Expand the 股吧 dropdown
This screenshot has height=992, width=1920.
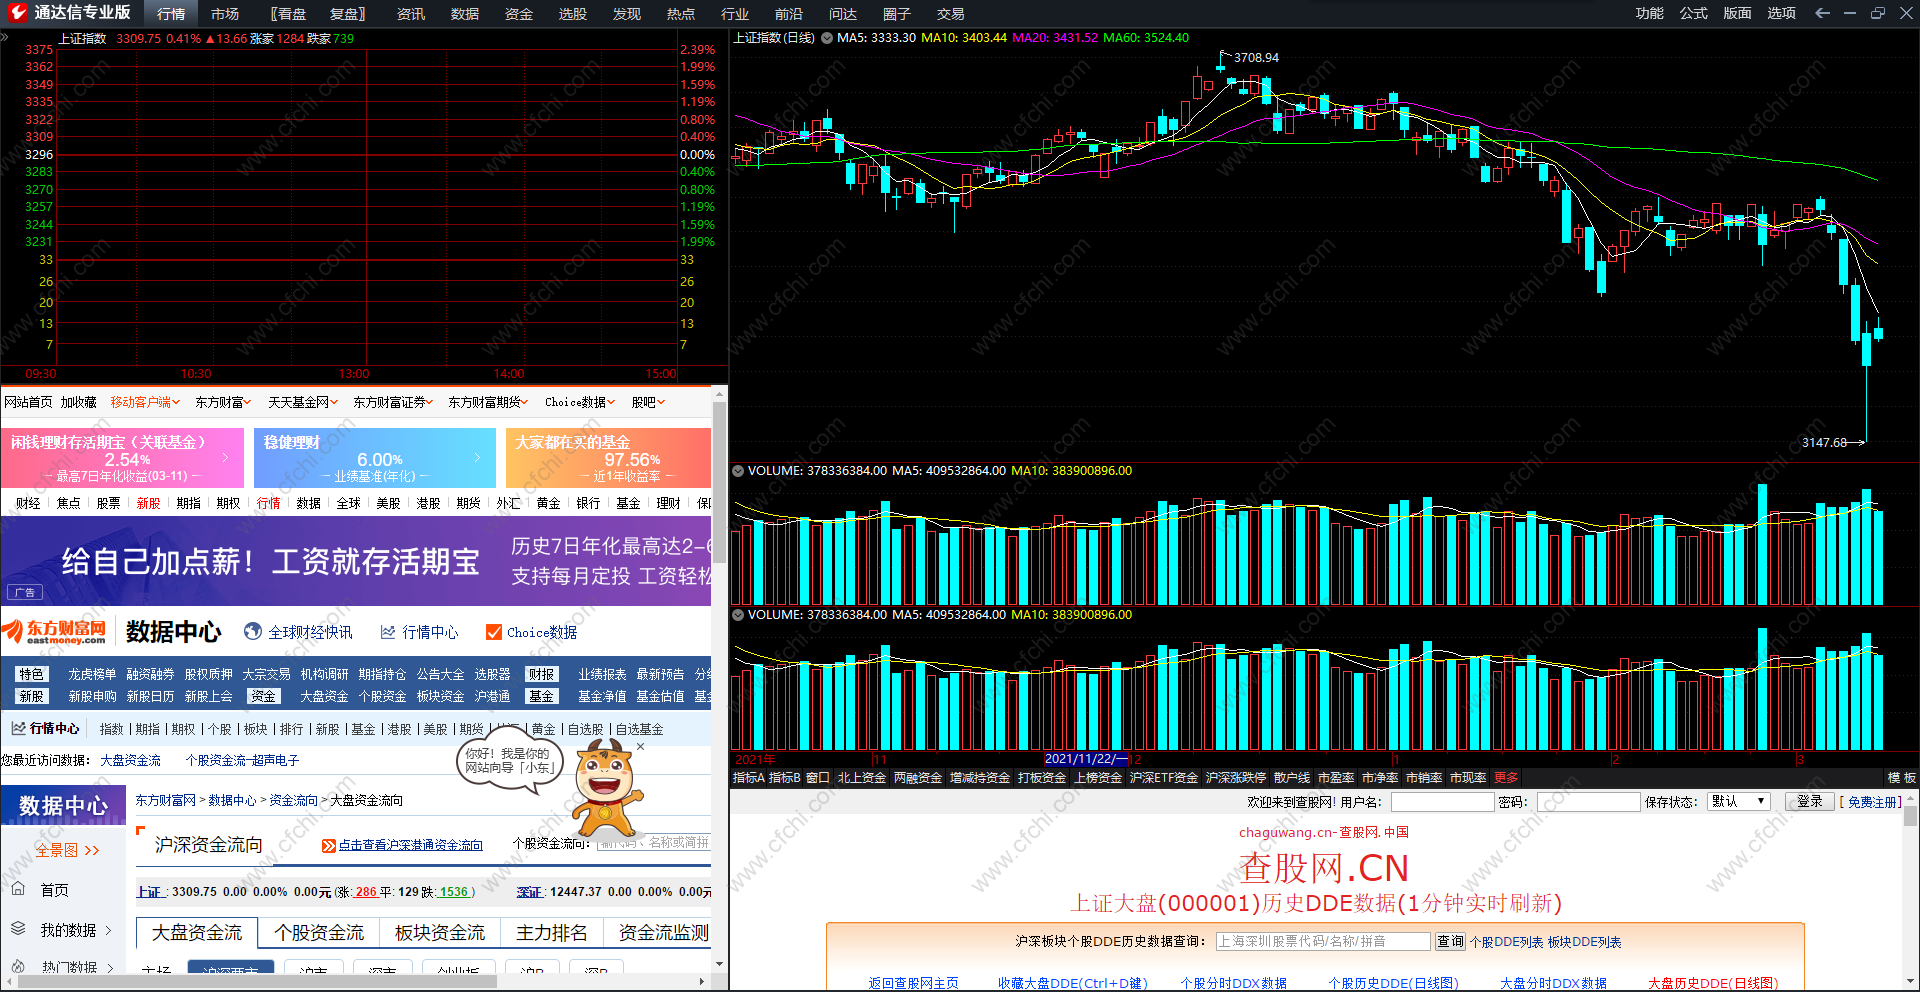pos(648,402)
